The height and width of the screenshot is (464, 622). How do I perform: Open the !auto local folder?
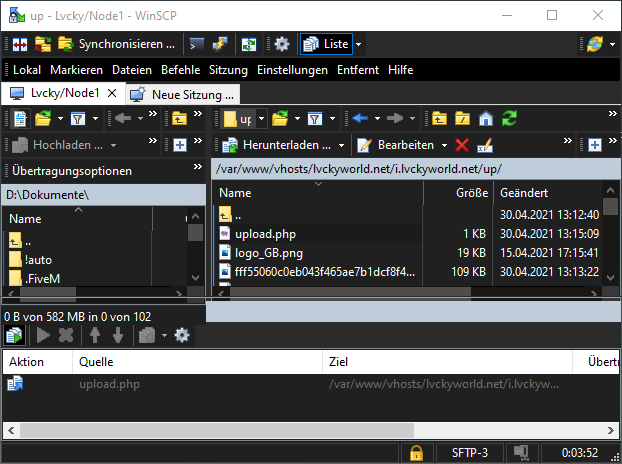tap(38, 259)
